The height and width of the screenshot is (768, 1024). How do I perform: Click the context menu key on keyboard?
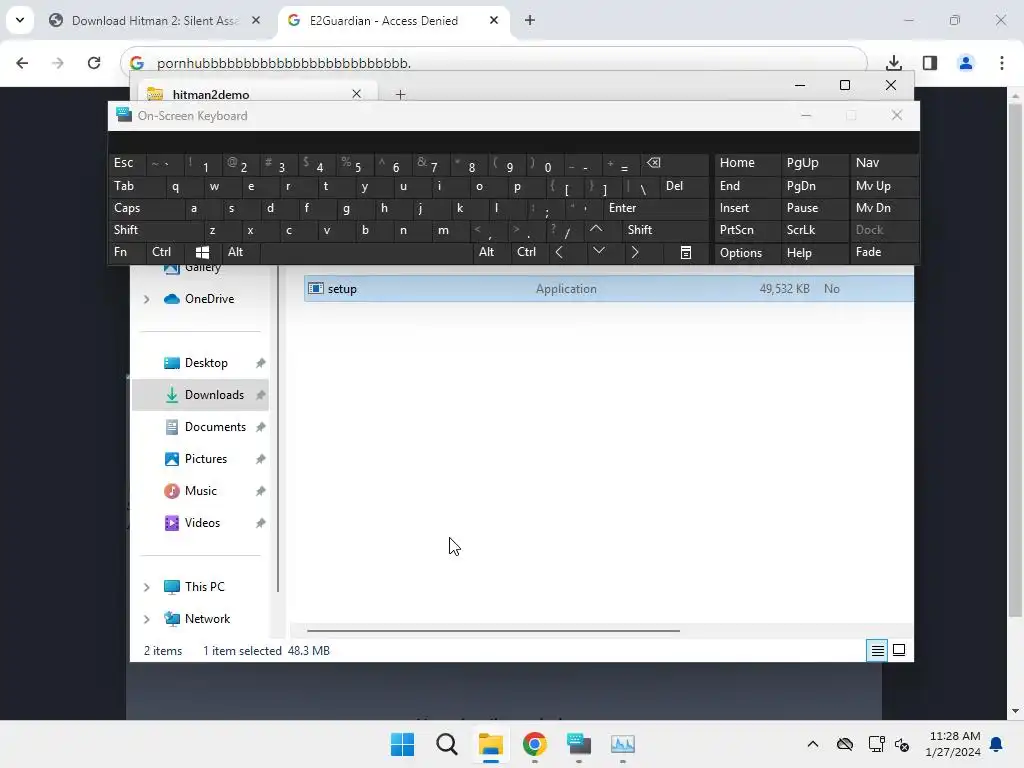(x=686, y=252)
